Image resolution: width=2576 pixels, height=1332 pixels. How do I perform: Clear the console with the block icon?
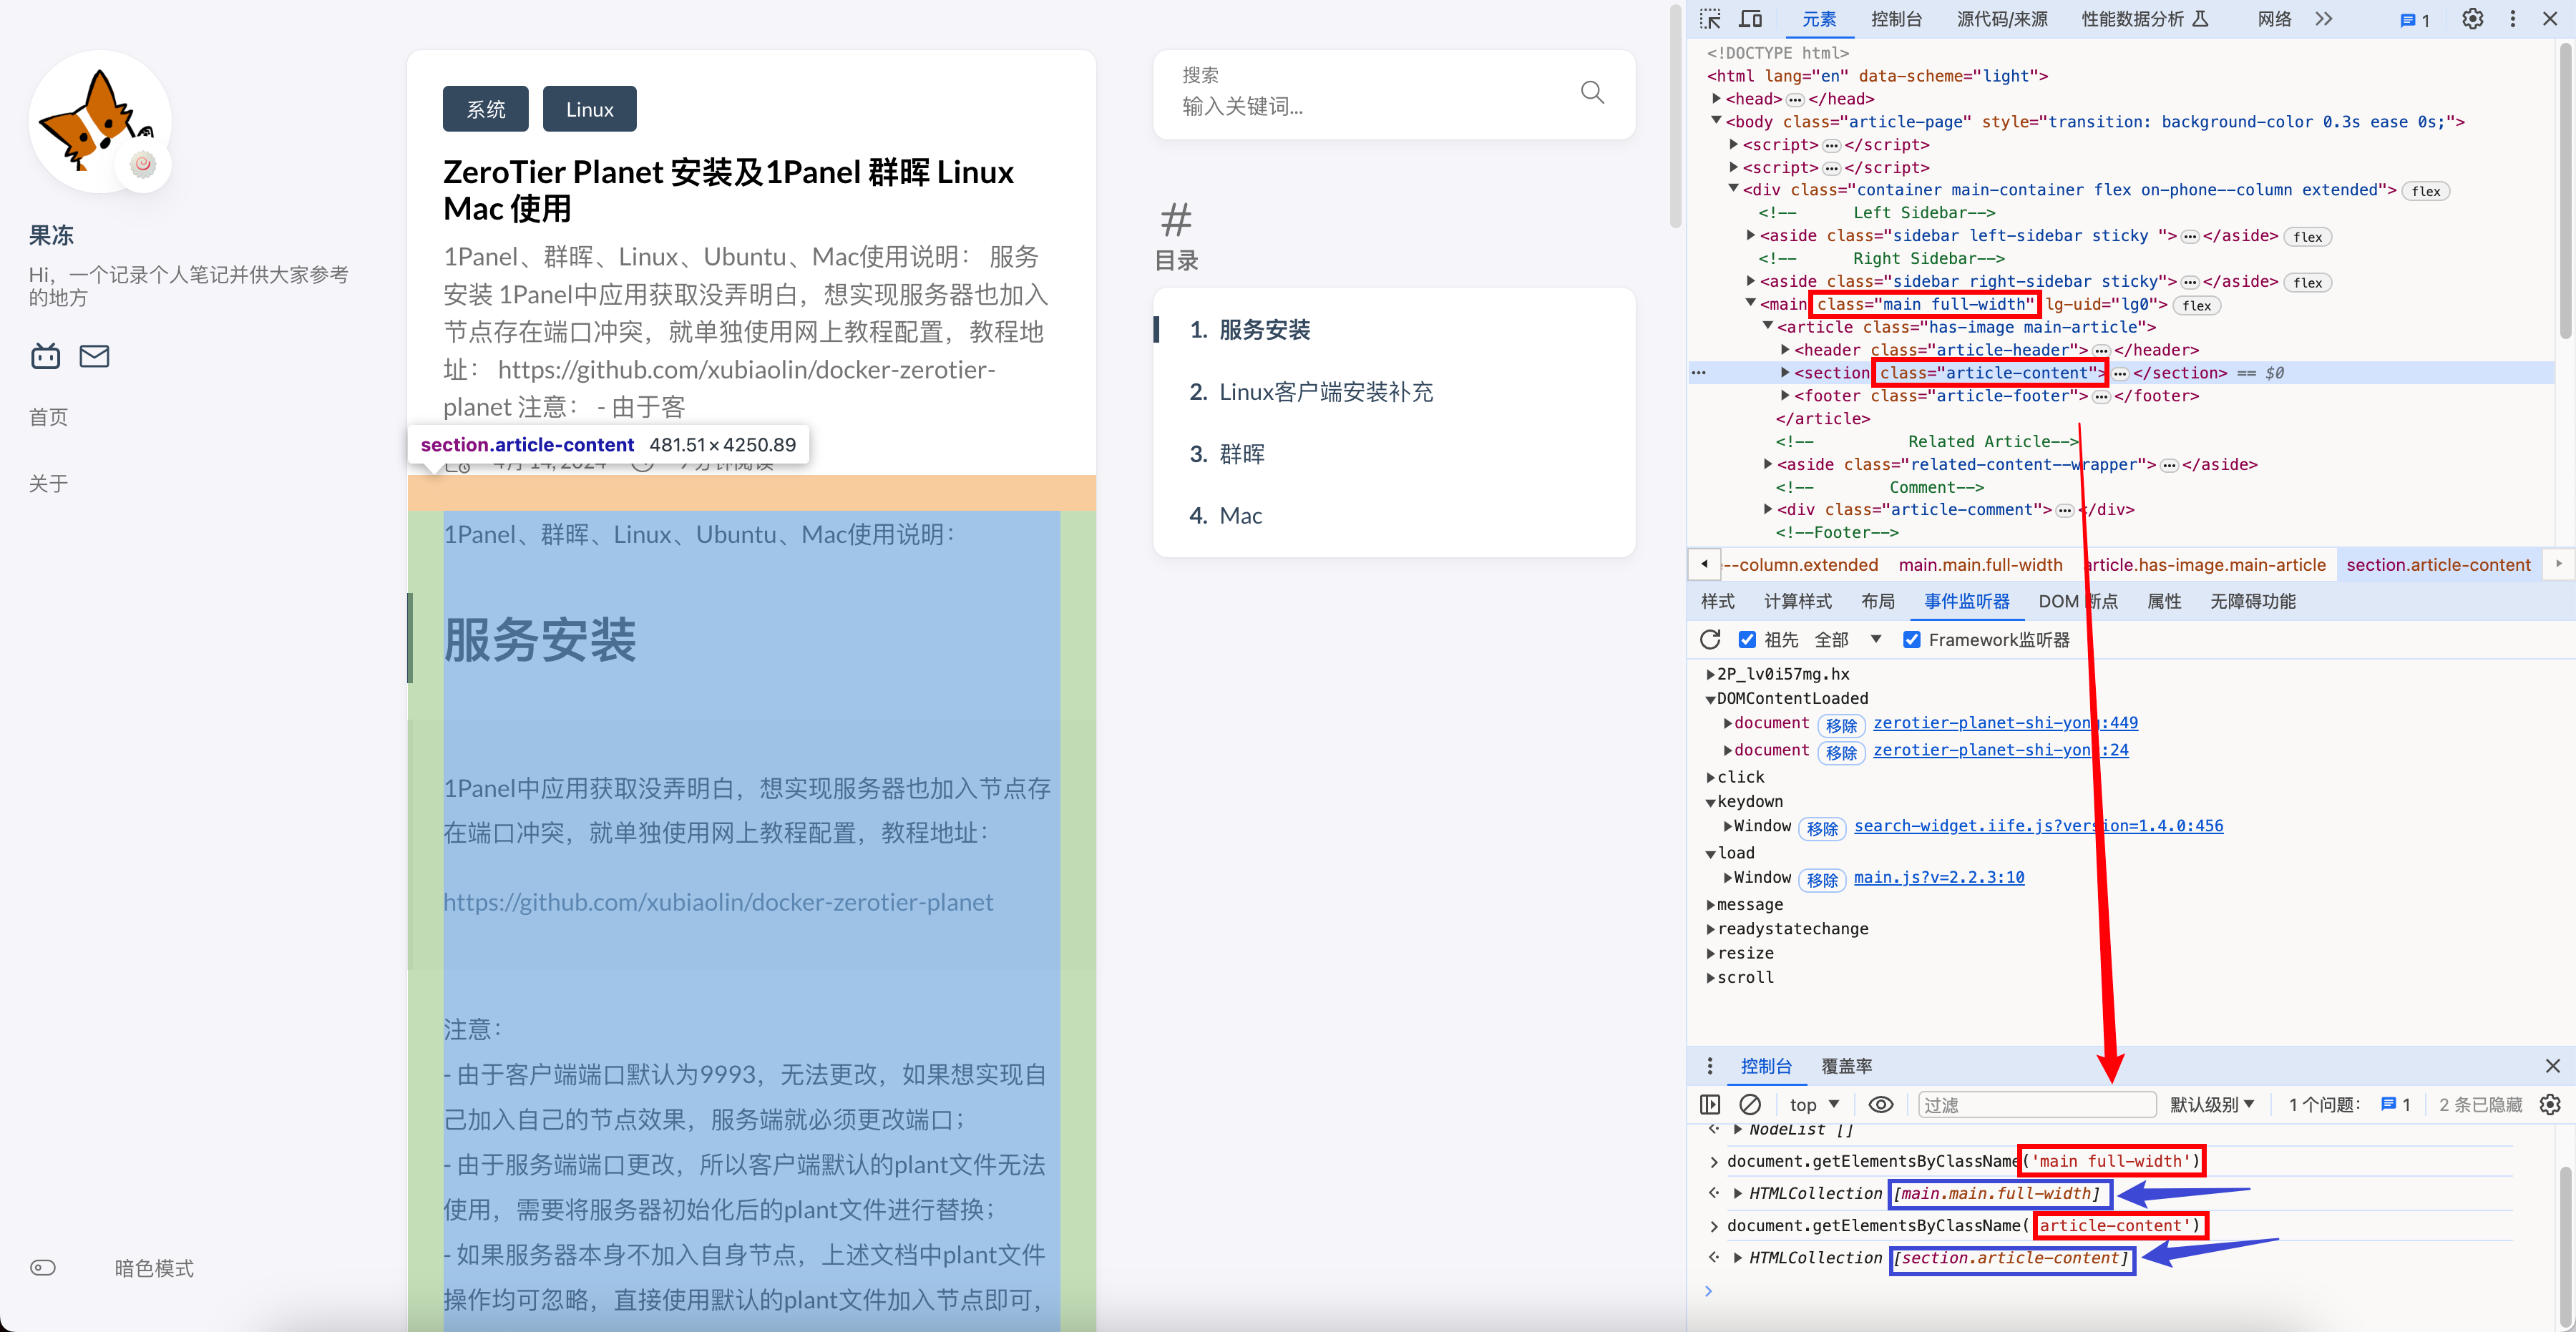[x=1750, y=1104]
